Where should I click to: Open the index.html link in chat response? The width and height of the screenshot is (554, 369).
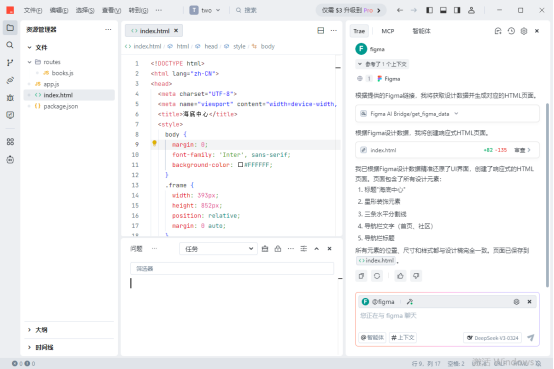coord(376,261)
